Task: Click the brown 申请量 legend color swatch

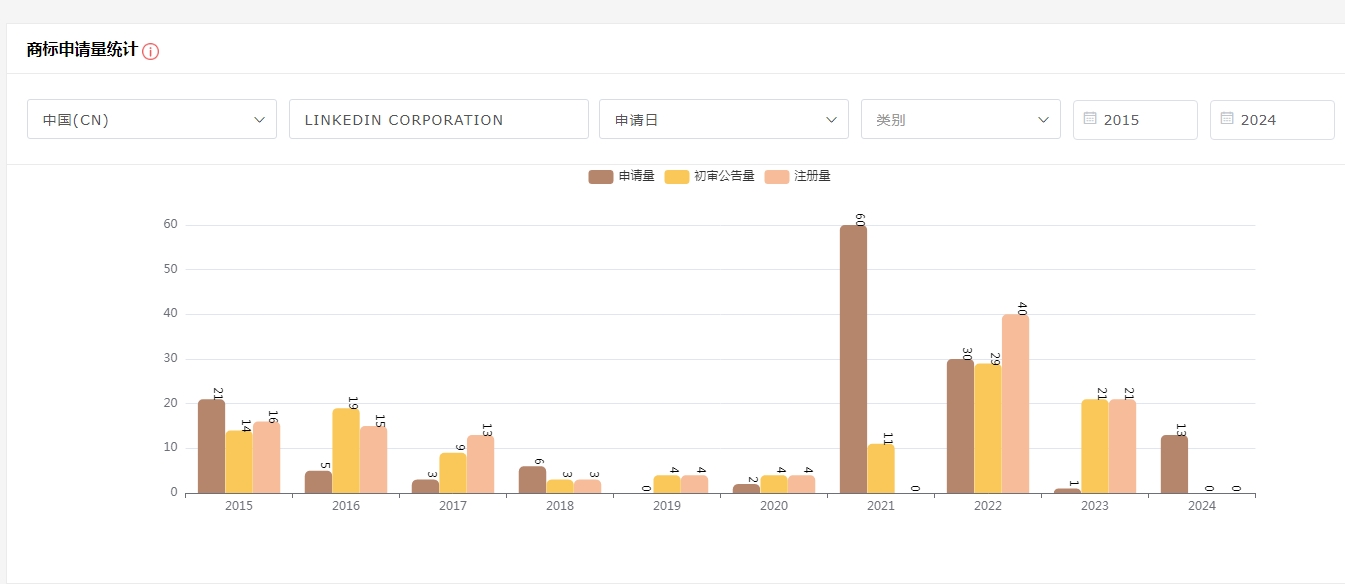Action: coord(600,177)
